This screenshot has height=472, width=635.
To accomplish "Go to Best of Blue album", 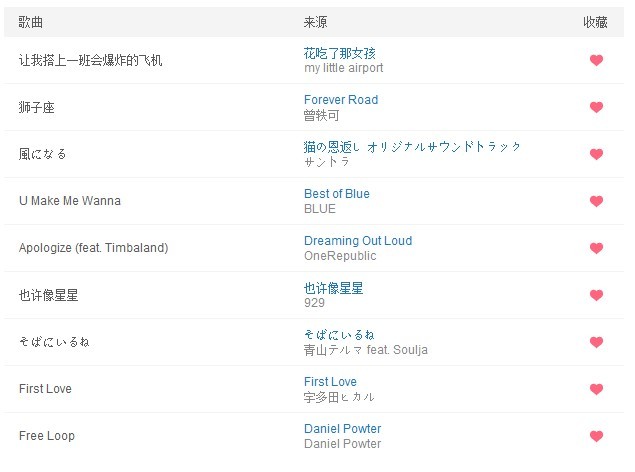I will click(x=336, y=194).
